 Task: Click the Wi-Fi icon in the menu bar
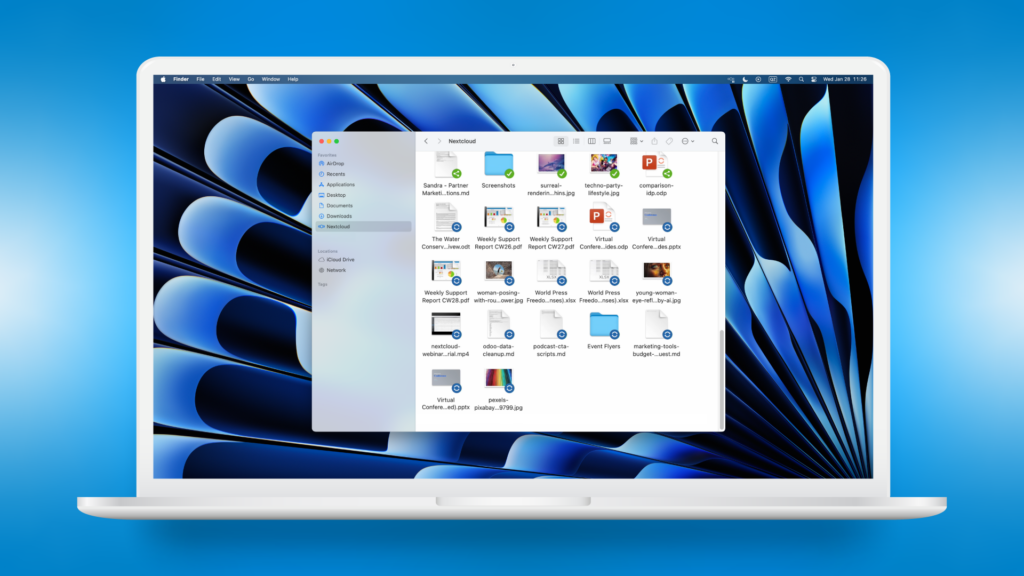[788, 79]
